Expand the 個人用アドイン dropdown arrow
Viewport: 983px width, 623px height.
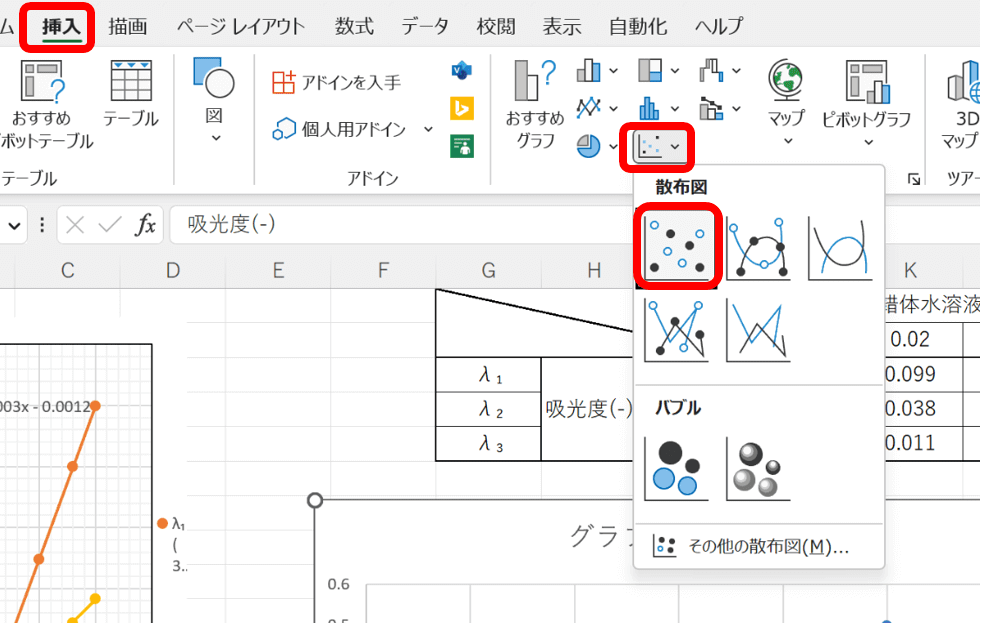pyautogui.click(x=428, y=129)
